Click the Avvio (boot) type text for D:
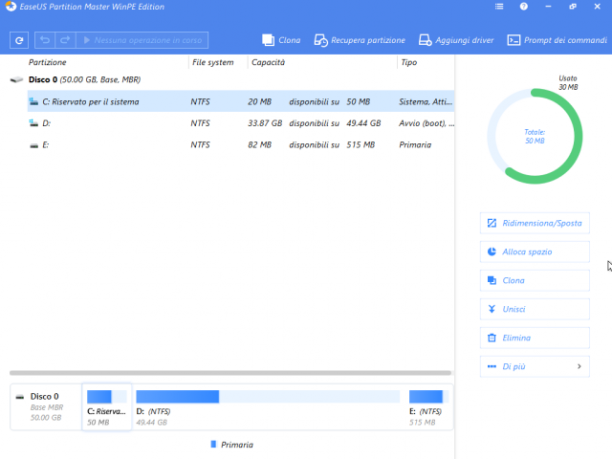The height and width of the screenshot is (459, 612). coord(426,123)
